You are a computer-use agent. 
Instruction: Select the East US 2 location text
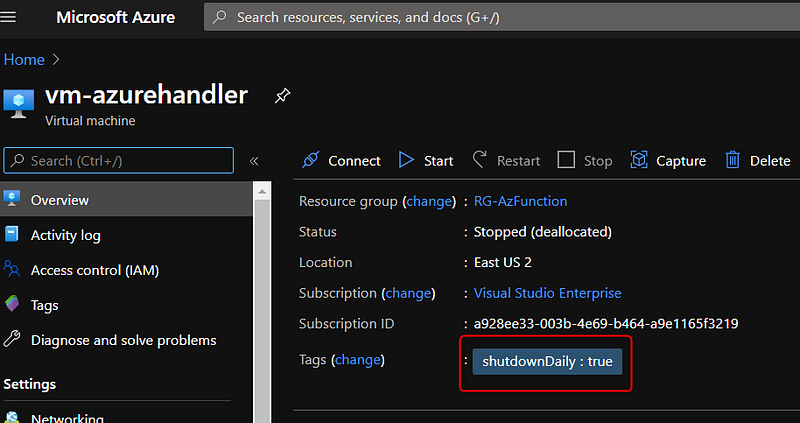click(x=503, y=262)
